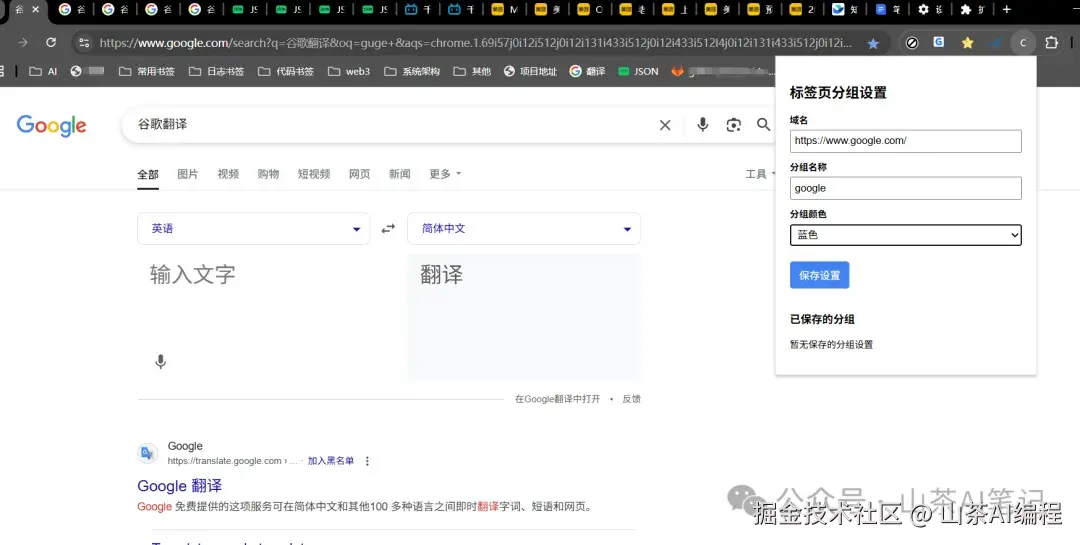Use the translate widget microphone
Image resolution: width=1080 pixels, height=545 pixels.
pos(160,362)
